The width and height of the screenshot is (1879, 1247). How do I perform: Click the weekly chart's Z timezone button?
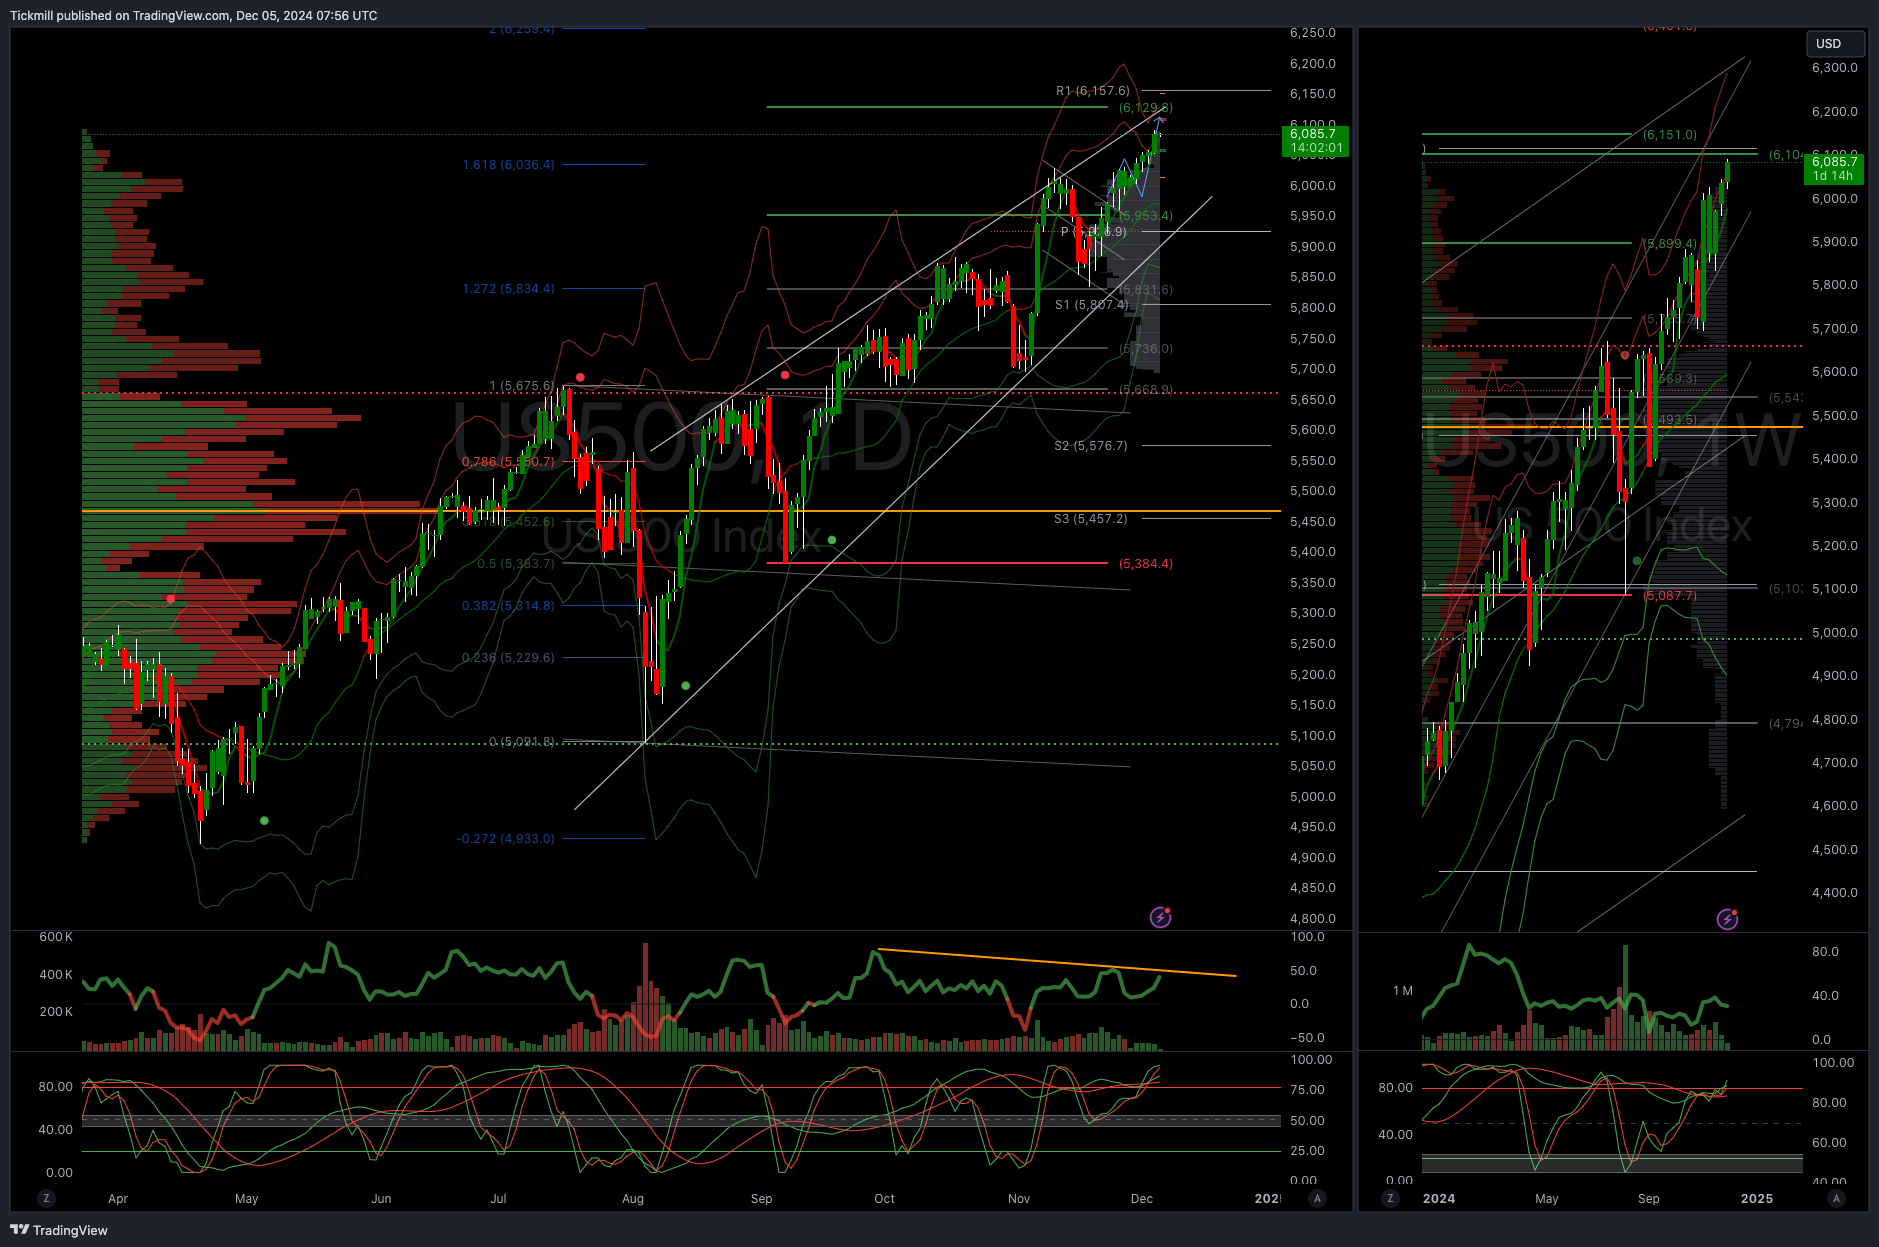click(x=1390, y=1198)
